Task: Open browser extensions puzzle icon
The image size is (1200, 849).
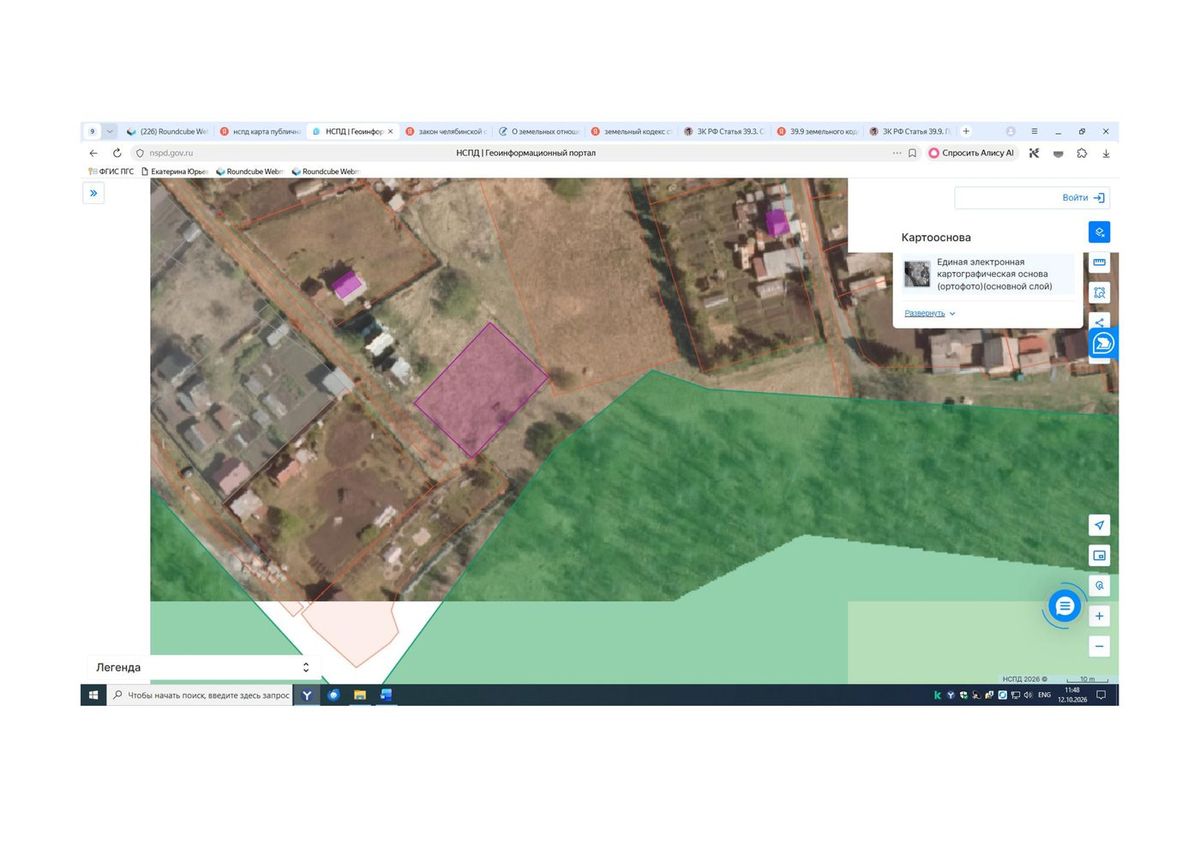Action: [x=1082, y=153]
